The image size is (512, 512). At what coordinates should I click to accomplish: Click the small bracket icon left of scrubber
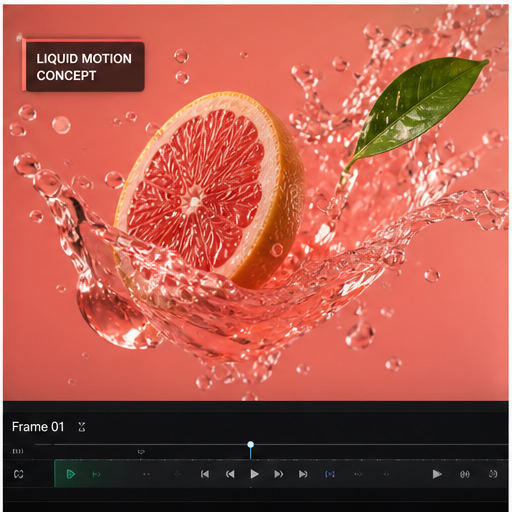pyautogui.click(x=18, y=451)
